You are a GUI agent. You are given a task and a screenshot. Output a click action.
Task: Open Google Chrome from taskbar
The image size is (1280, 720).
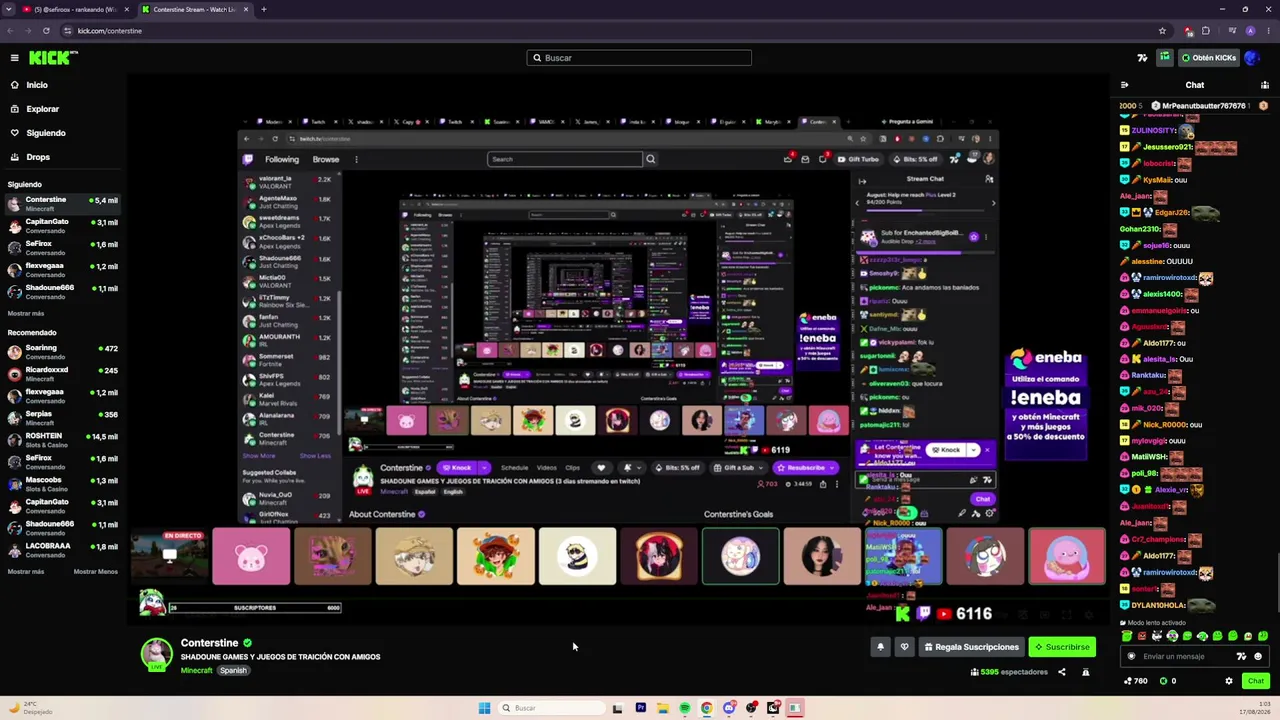[706, 708]
